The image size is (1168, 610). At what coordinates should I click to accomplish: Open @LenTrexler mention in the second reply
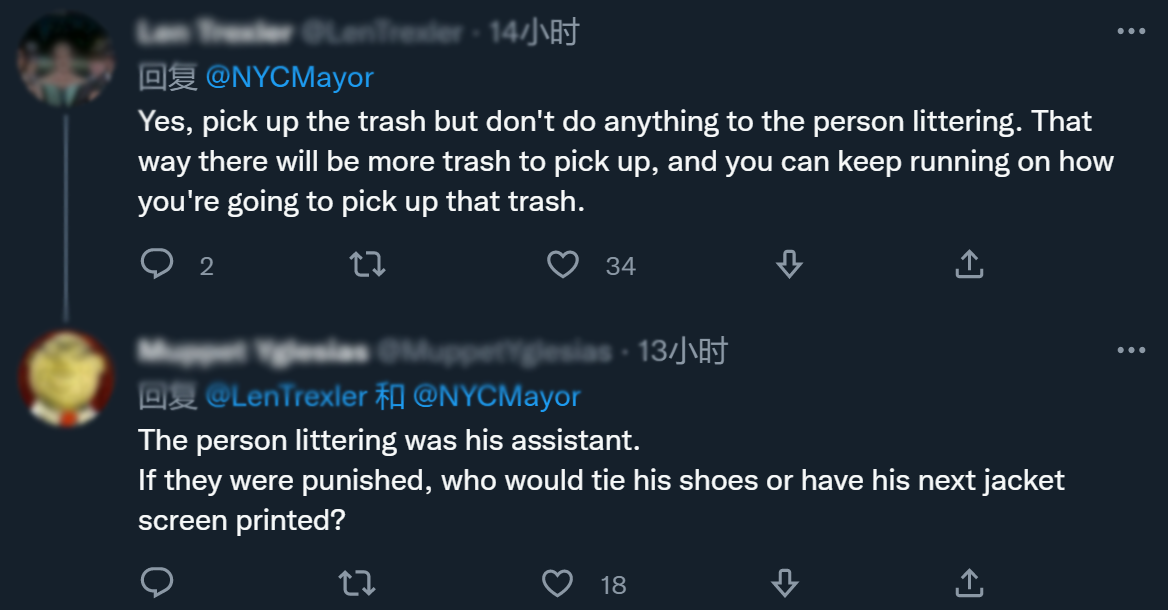coord(286,396)
